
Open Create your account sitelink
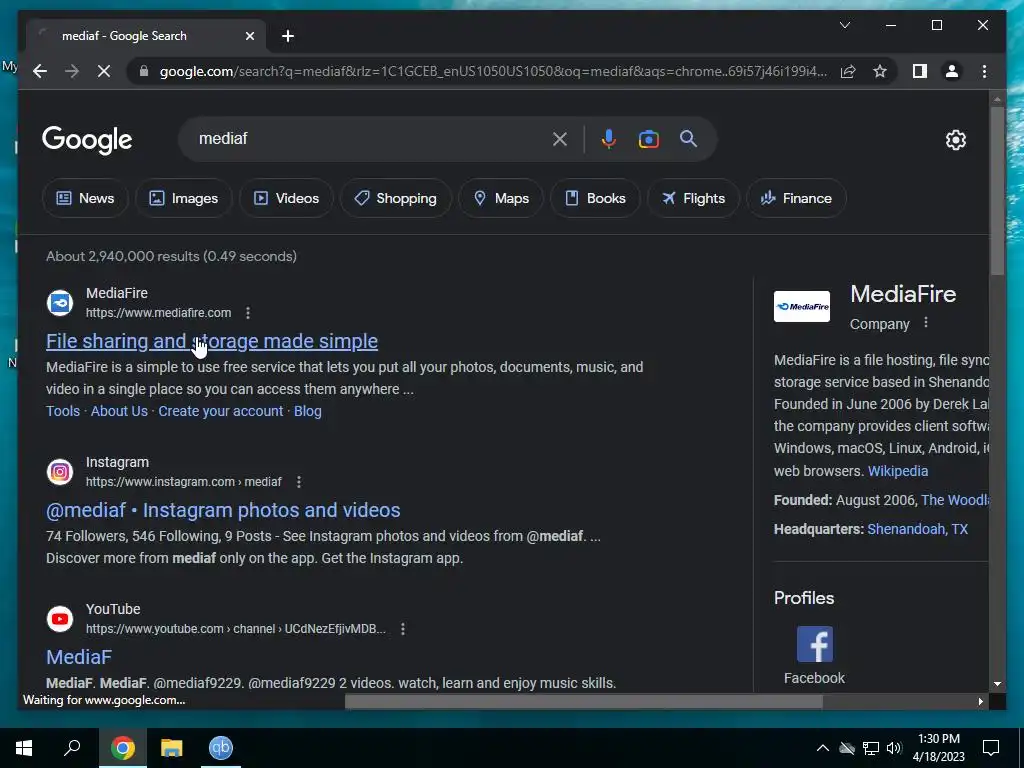pos(221,411)
